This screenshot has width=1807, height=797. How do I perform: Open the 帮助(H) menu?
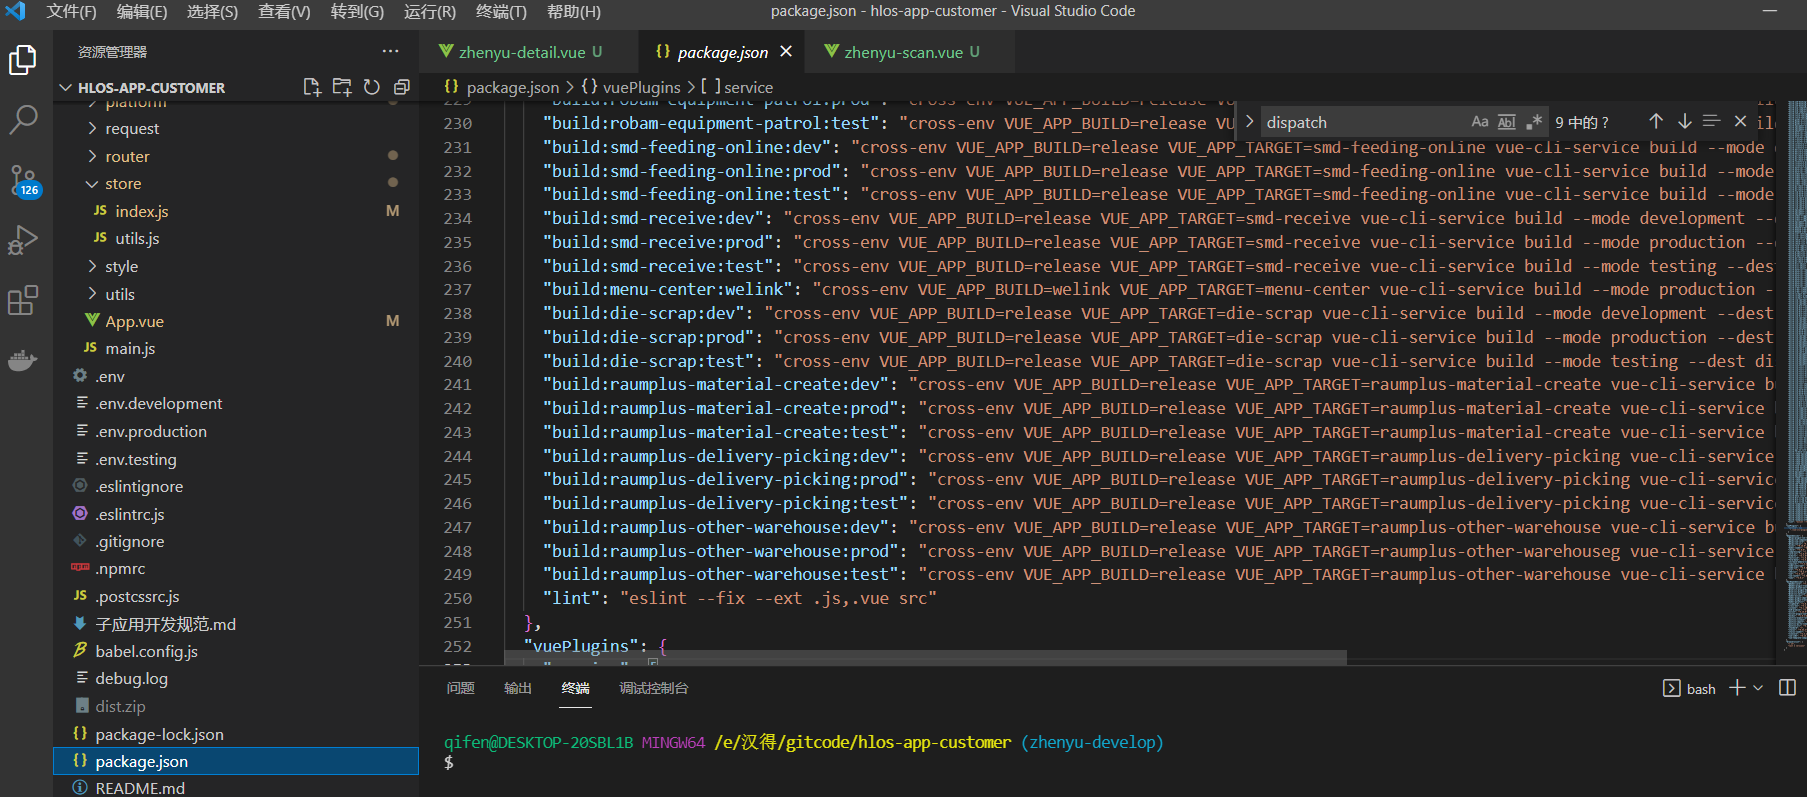[574, 11]
